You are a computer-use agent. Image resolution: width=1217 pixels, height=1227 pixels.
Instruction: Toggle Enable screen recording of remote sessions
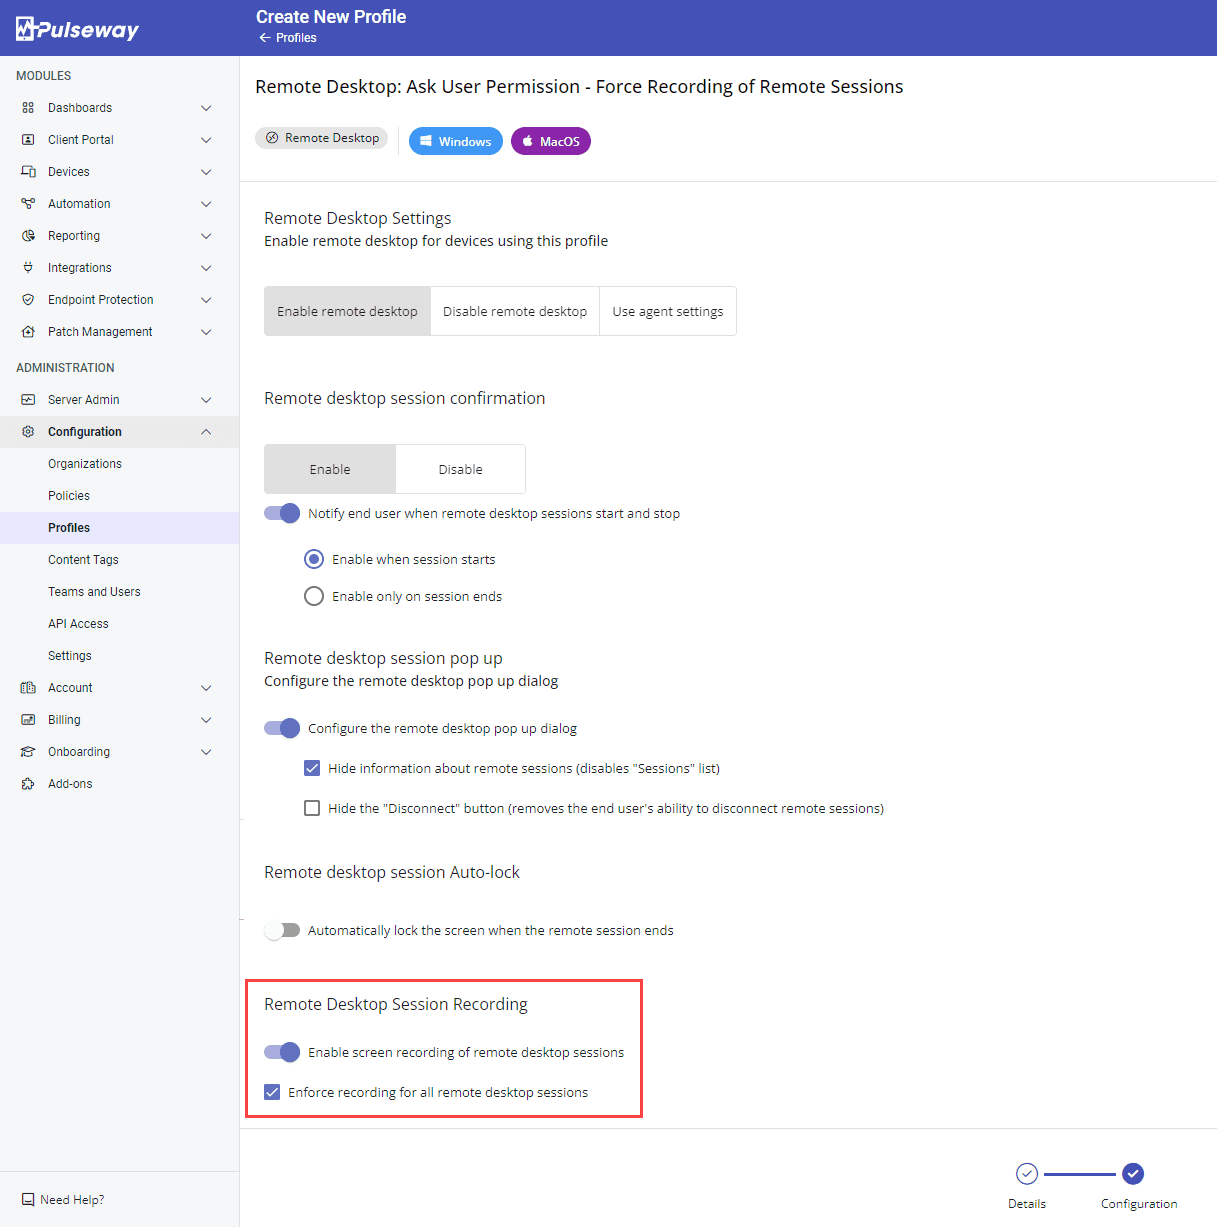[282, 1052]
